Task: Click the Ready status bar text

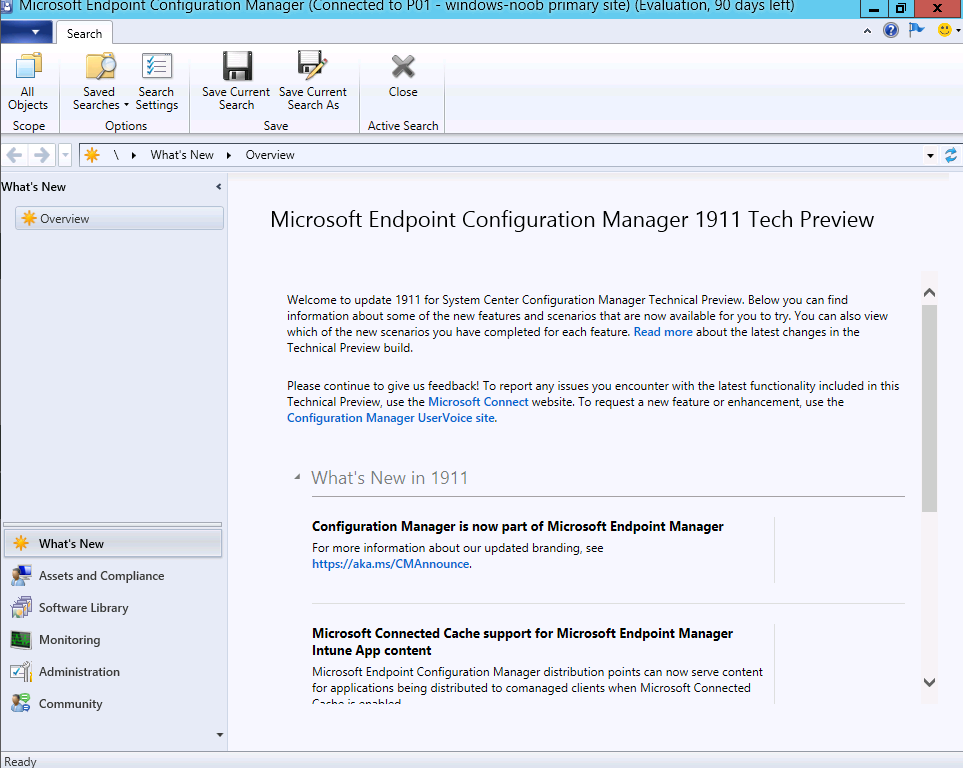Action: coord(20,761)
